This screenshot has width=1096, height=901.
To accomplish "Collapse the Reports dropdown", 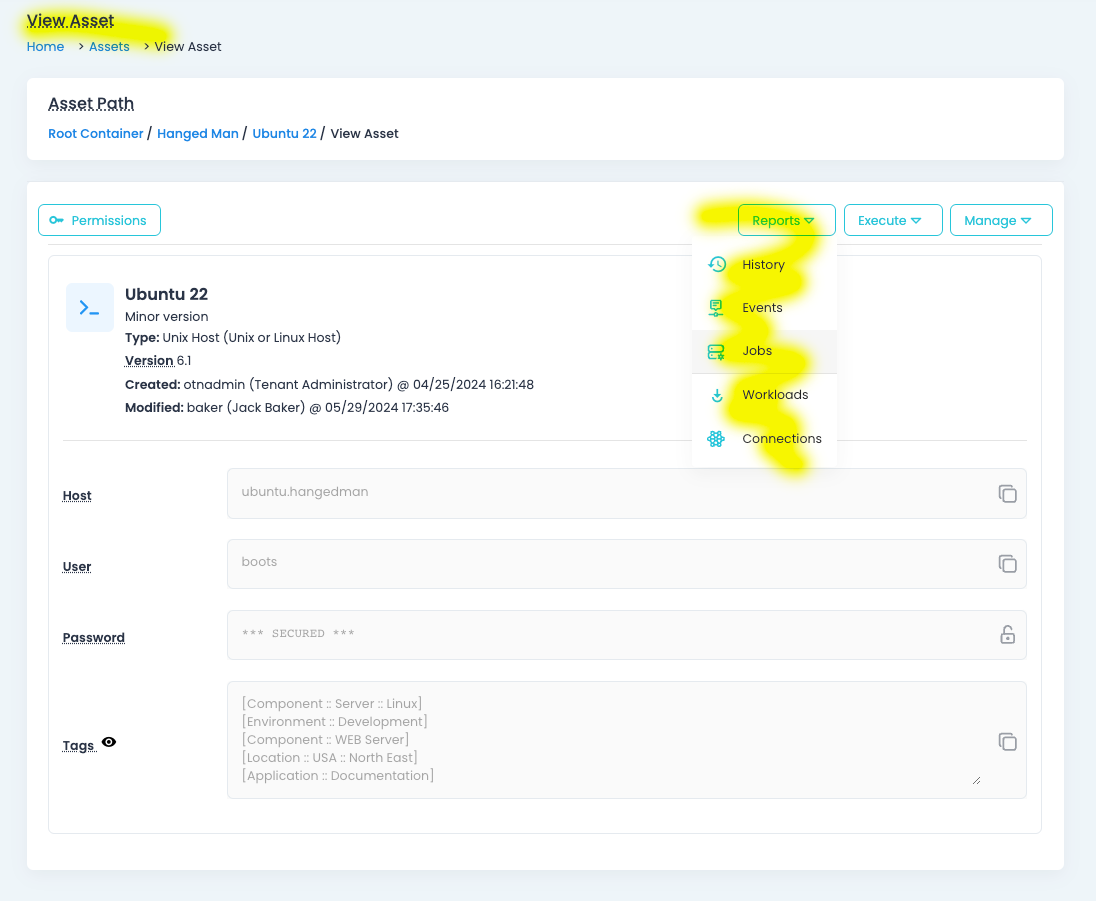I will point(786,220).
